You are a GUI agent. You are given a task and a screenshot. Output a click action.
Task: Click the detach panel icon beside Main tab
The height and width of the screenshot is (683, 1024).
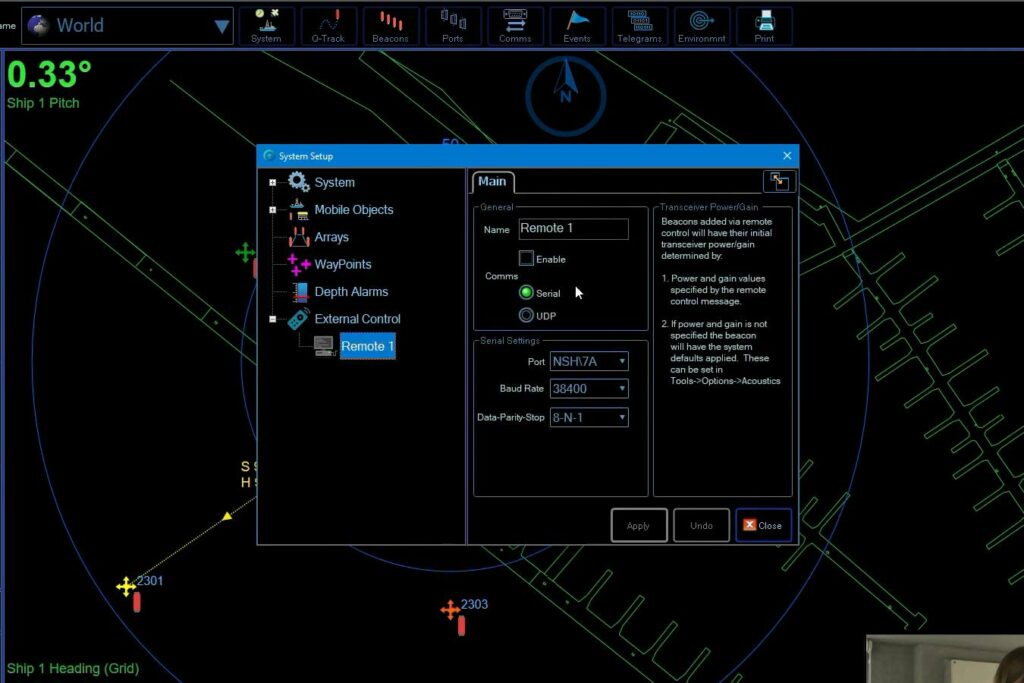point(778,182)
